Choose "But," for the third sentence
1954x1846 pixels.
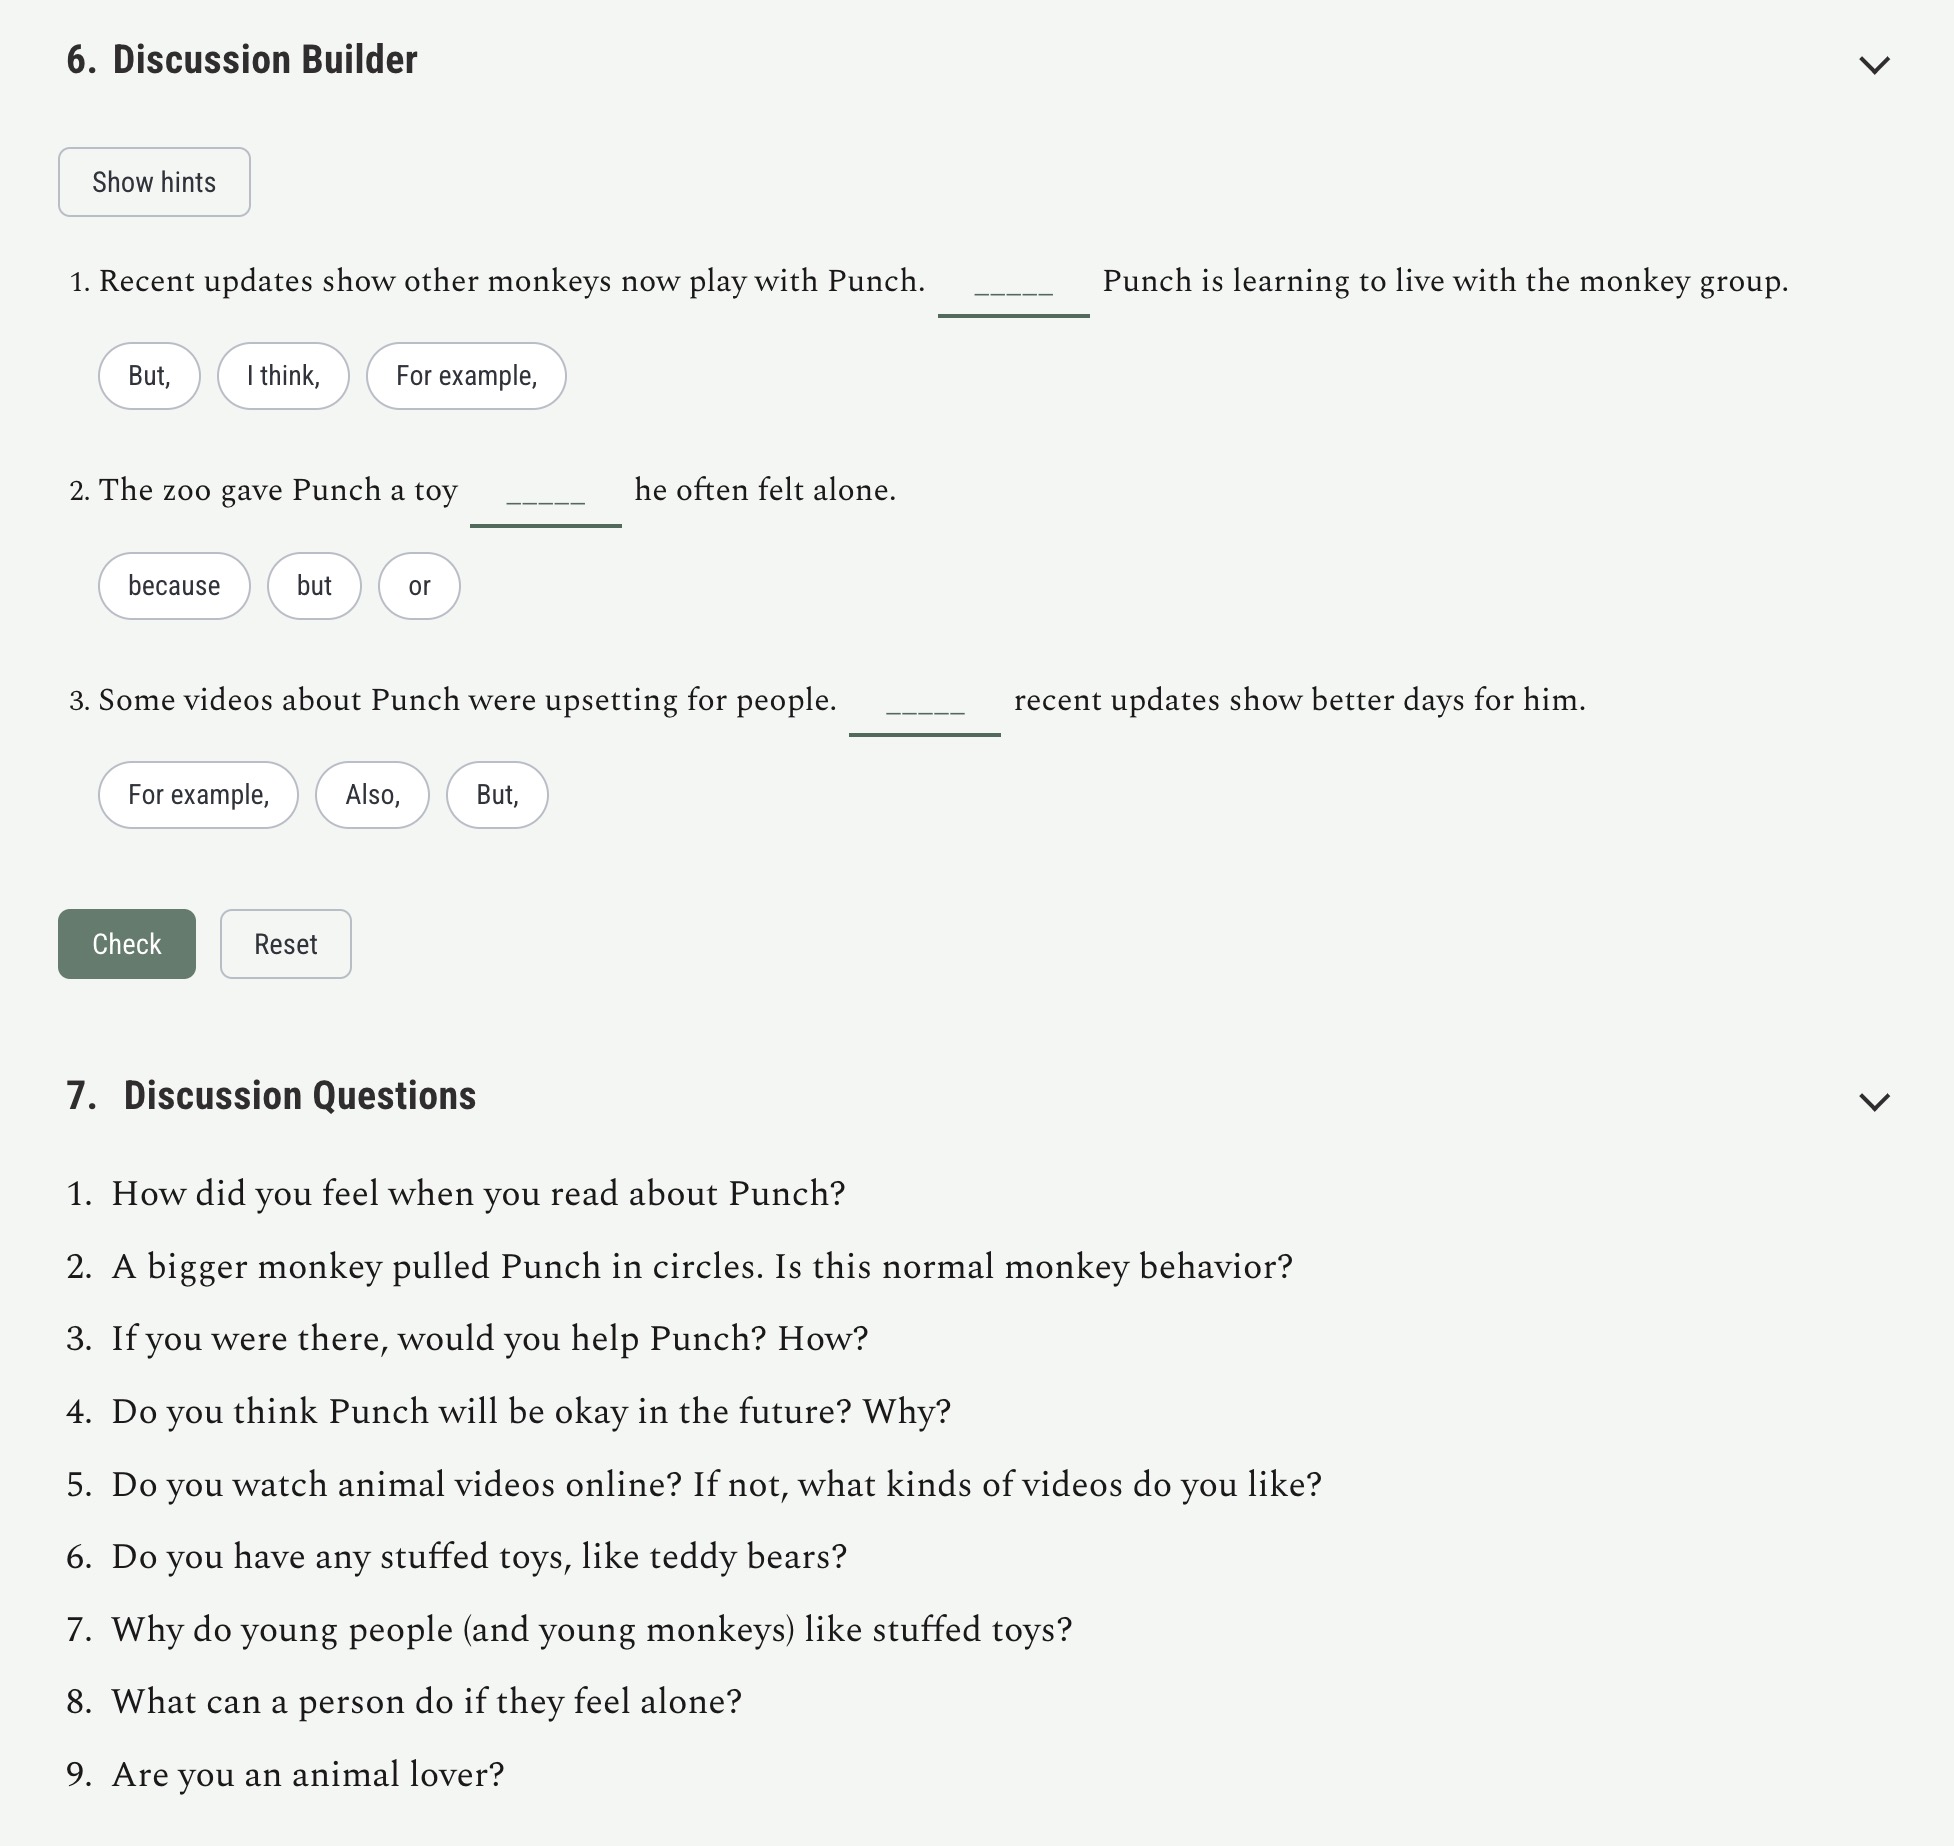497,795
